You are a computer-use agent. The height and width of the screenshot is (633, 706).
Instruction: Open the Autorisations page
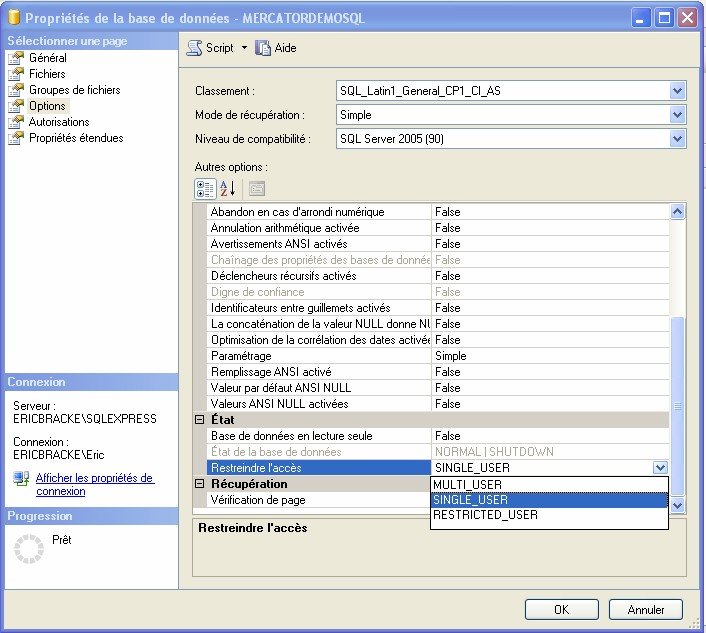pos(59,122)
